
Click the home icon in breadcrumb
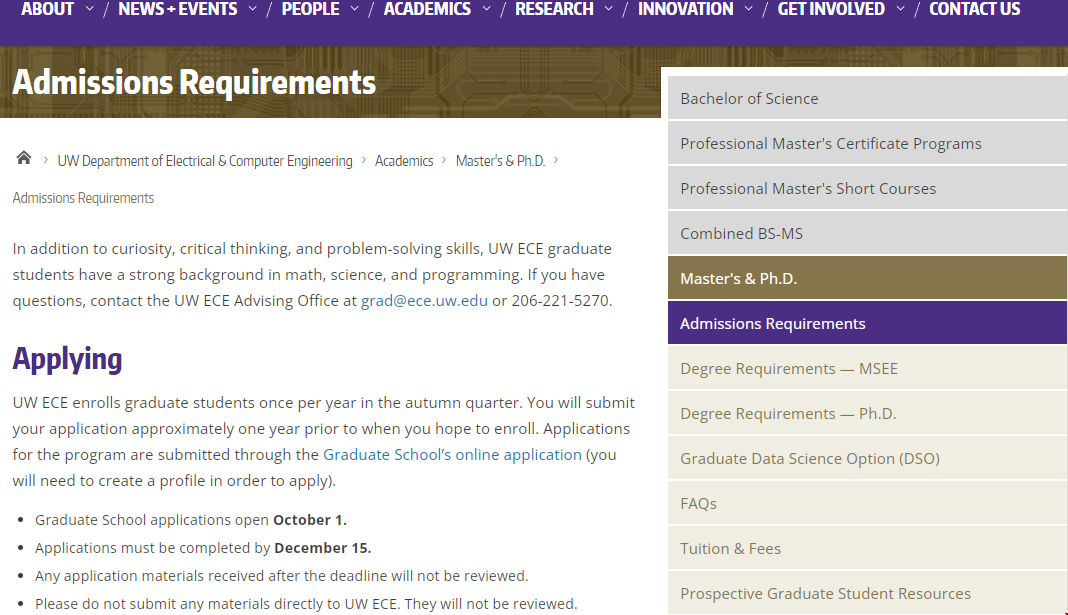click(24, 159)
